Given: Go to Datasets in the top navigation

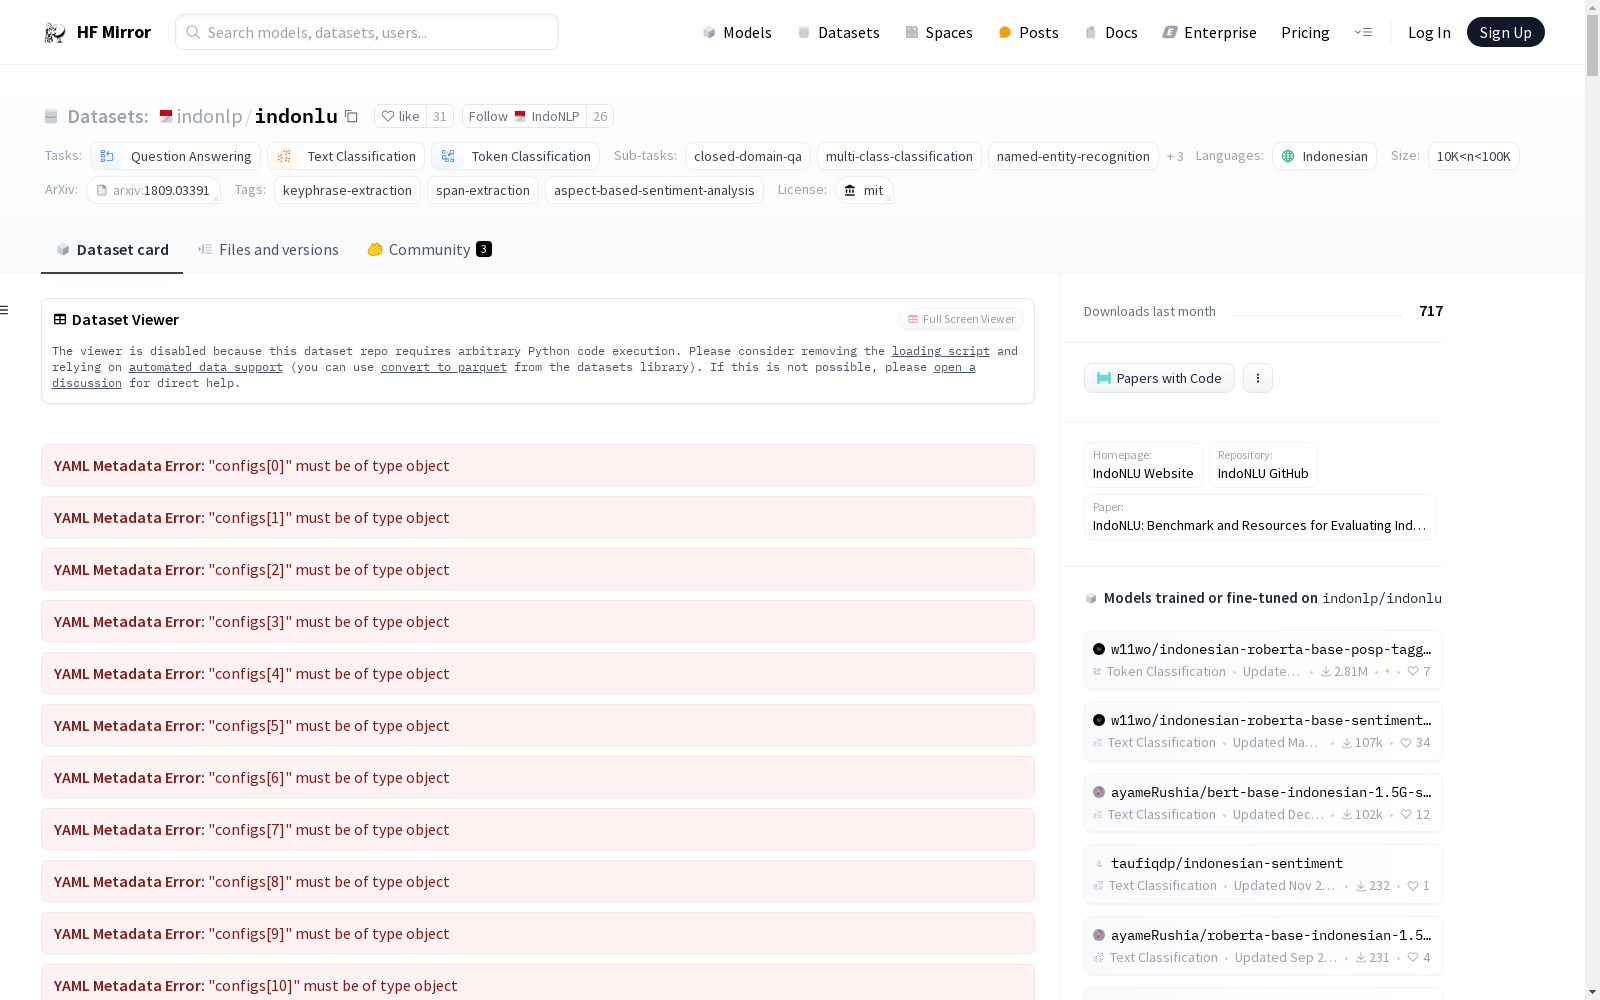Looking at the screenshot, I should (x=838, y=33).
